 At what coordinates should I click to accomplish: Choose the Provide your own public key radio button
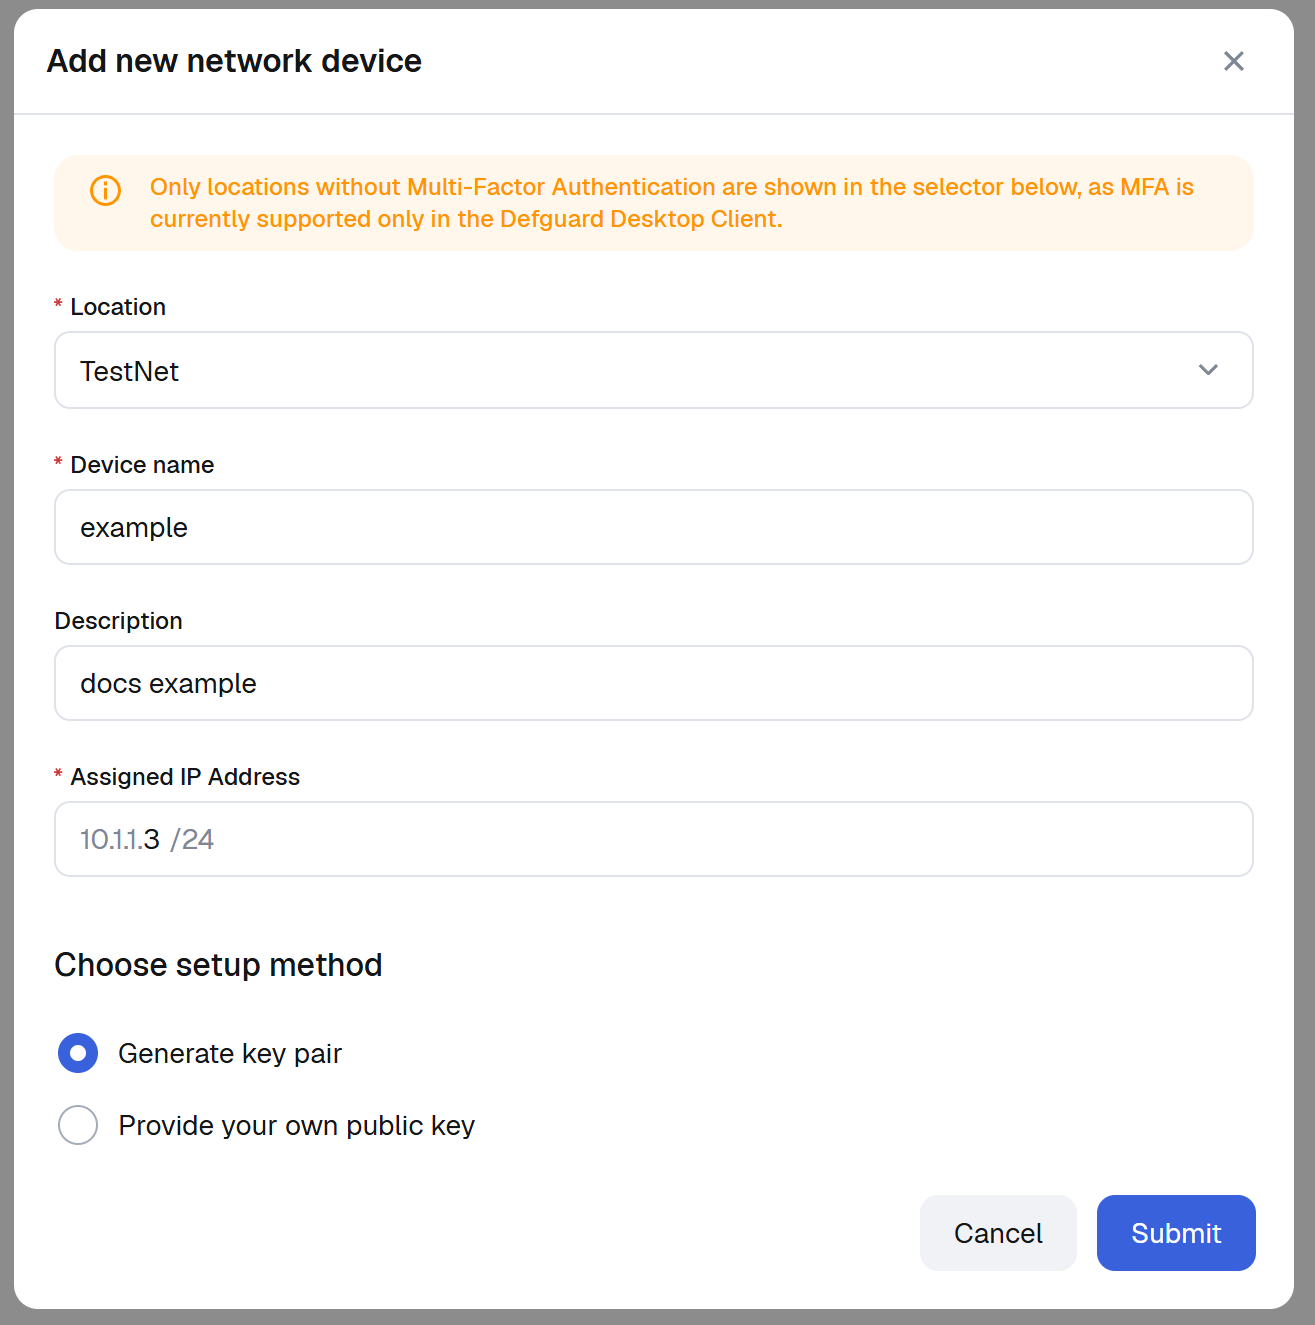pos(78,1125)
